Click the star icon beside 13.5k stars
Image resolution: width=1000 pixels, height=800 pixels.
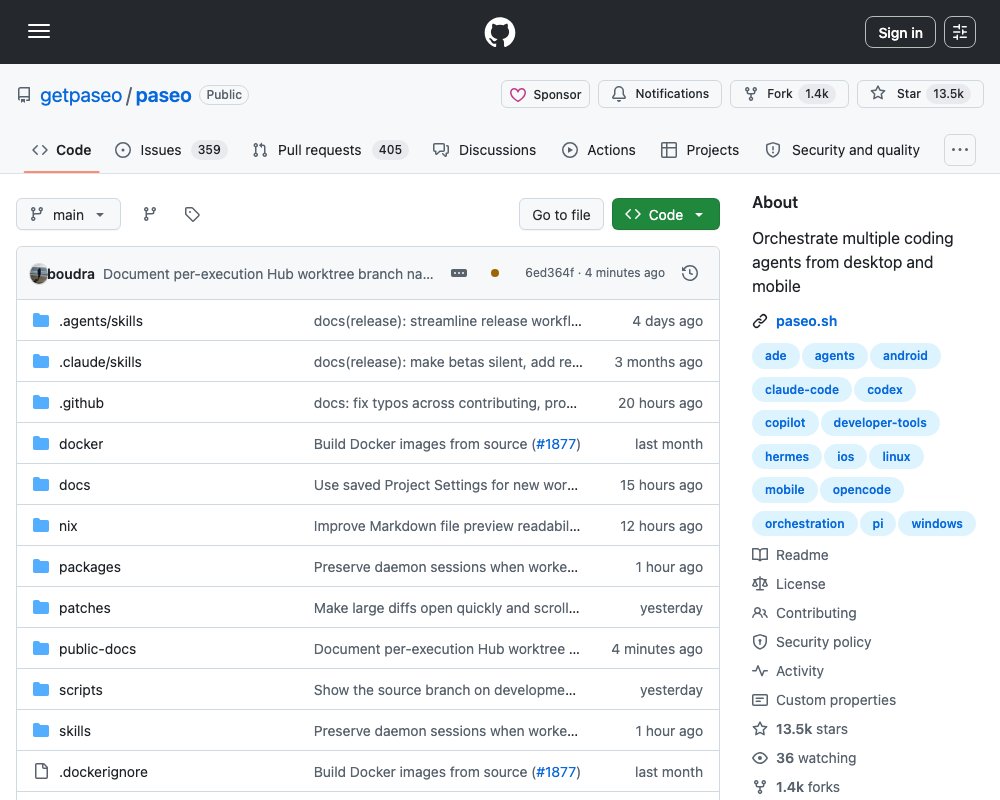[x=760, y=729]
